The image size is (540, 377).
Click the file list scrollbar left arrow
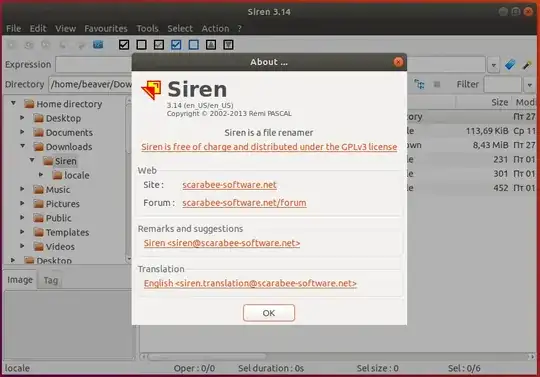(144, 357)
